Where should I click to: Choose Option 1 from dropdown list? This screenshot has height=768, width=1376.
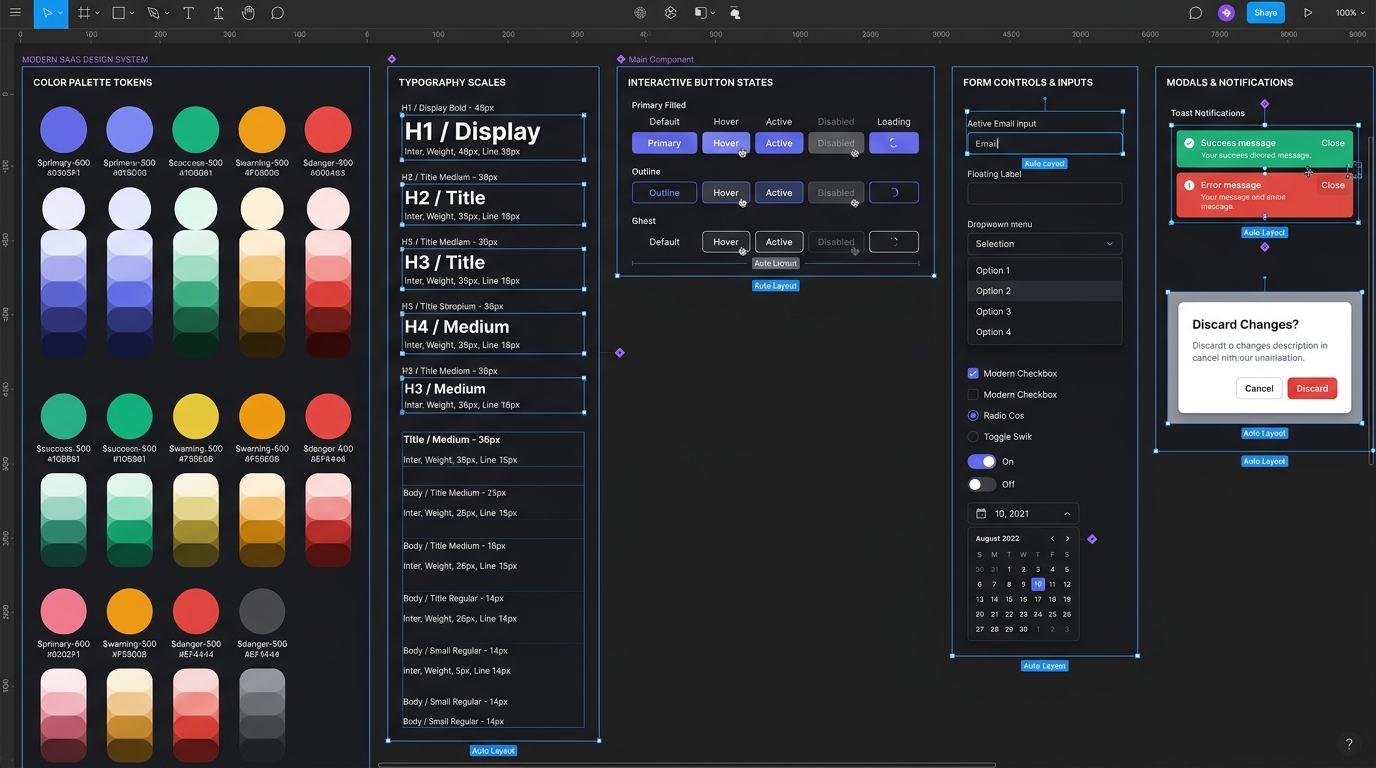click(1044, 270)
